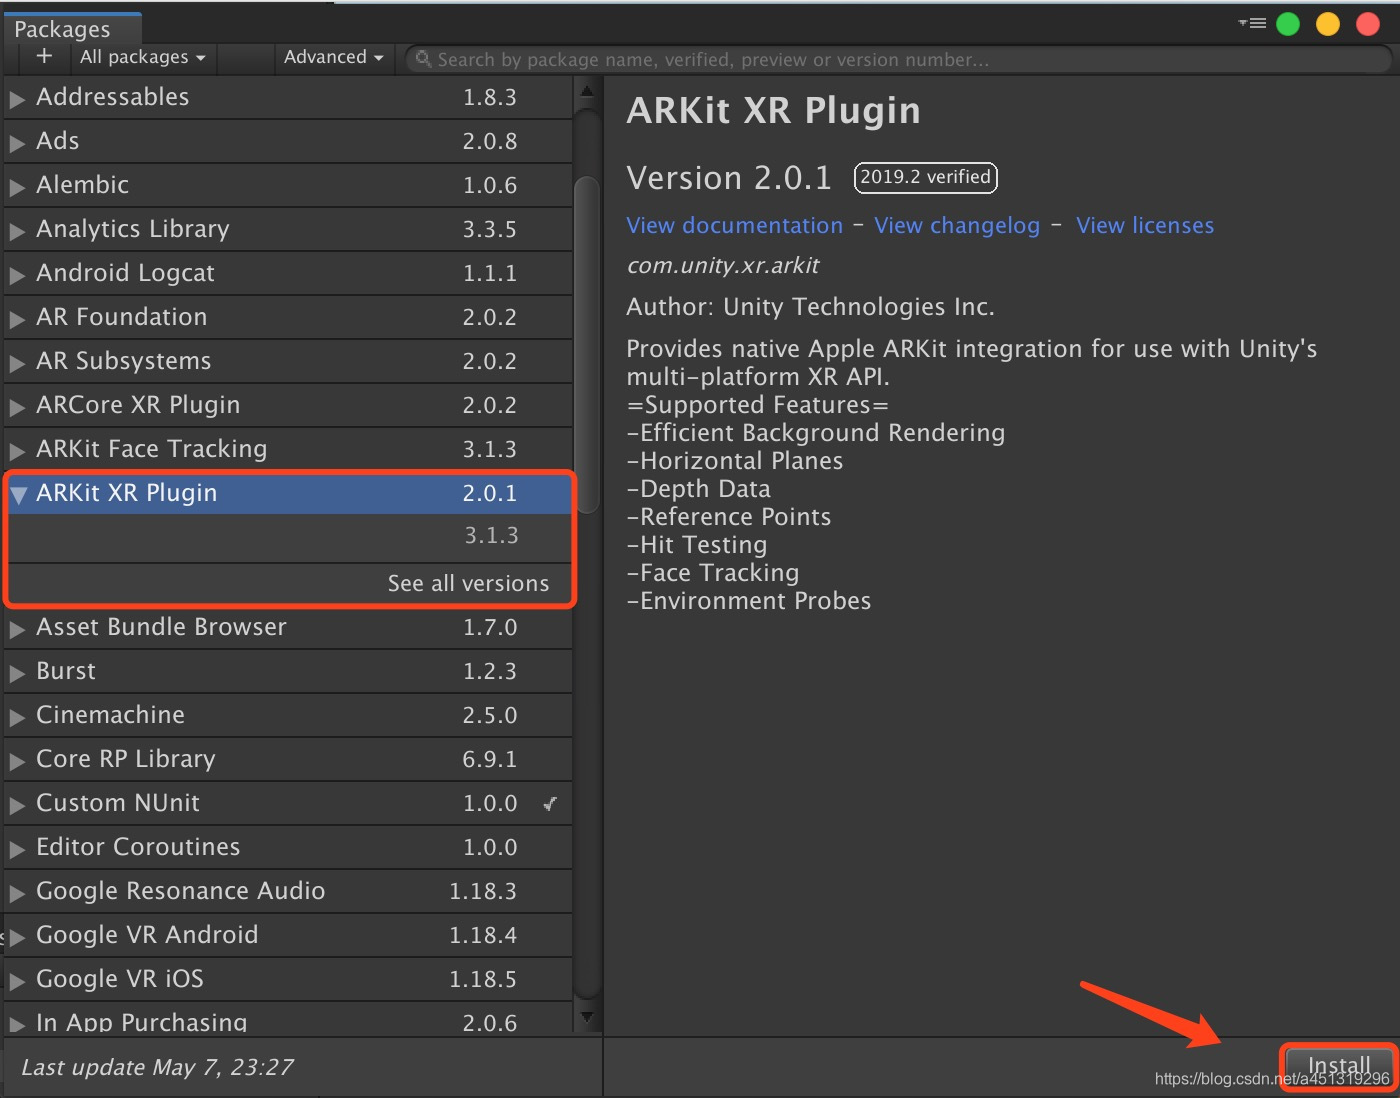
Task: Click the Last update status text
Action: tap(157, 1068)
